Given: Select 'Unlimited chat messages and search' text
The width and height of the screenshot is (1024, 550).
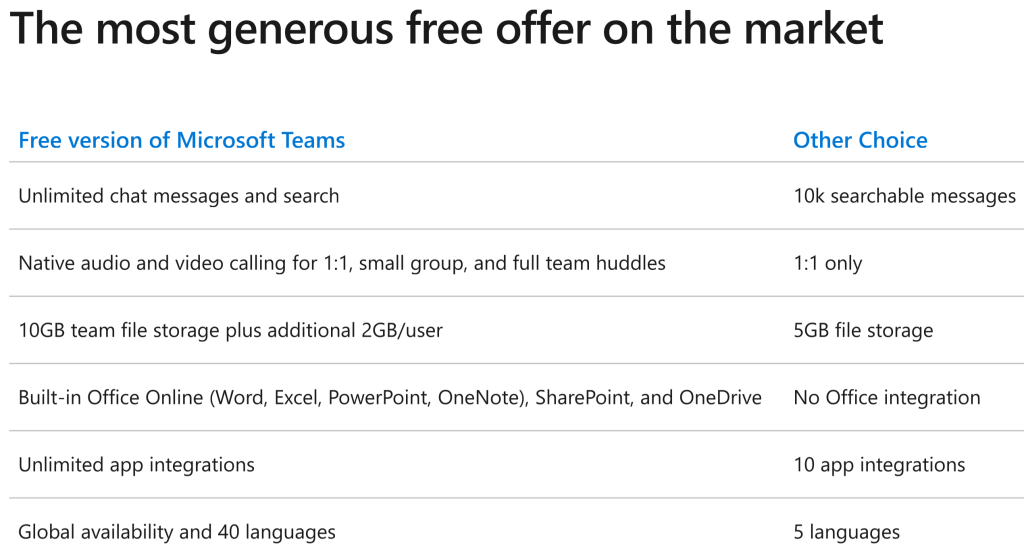Looking at the screenshot, I should (x=179, y=196).
